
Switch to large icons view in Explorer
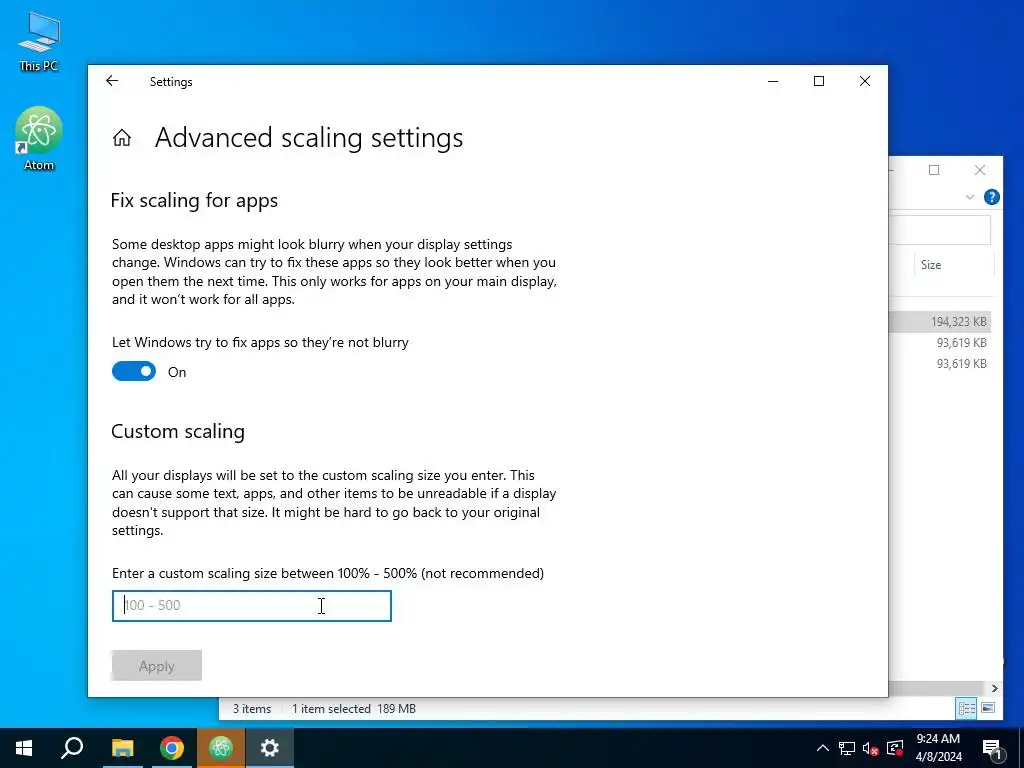988,708
